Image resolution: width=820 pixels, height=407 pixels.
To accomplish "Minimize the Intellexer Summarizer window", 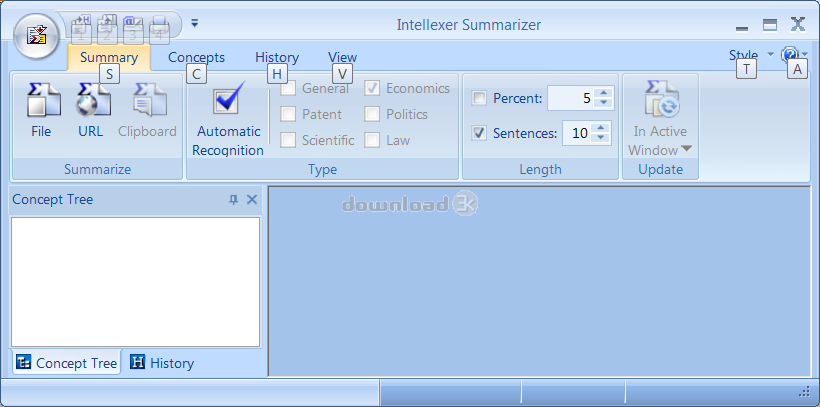I will click(742, 26).
